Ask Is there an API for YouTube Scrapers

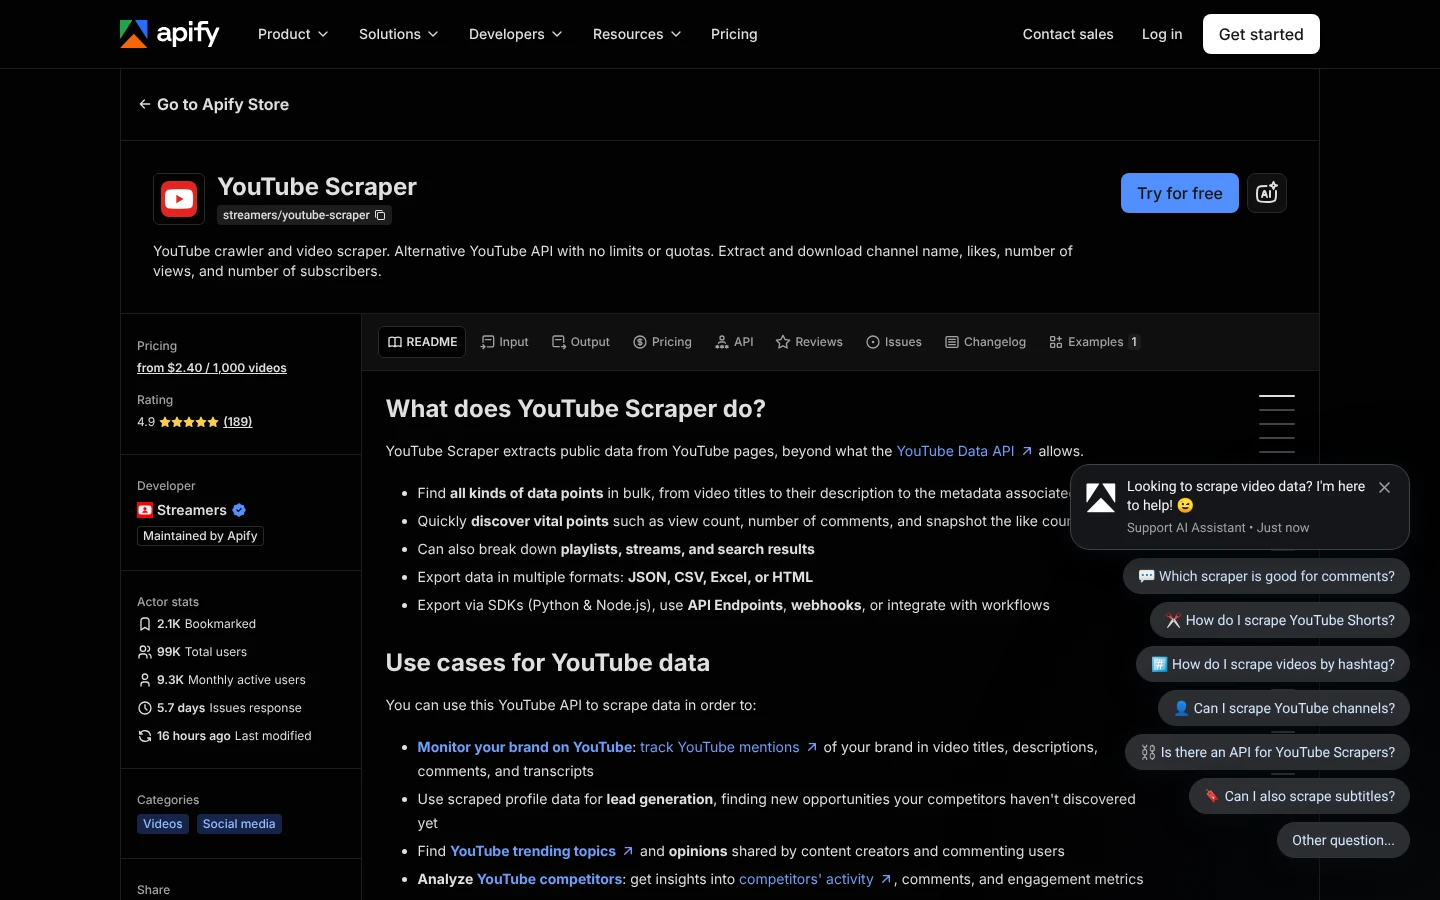click(1267, 752)
